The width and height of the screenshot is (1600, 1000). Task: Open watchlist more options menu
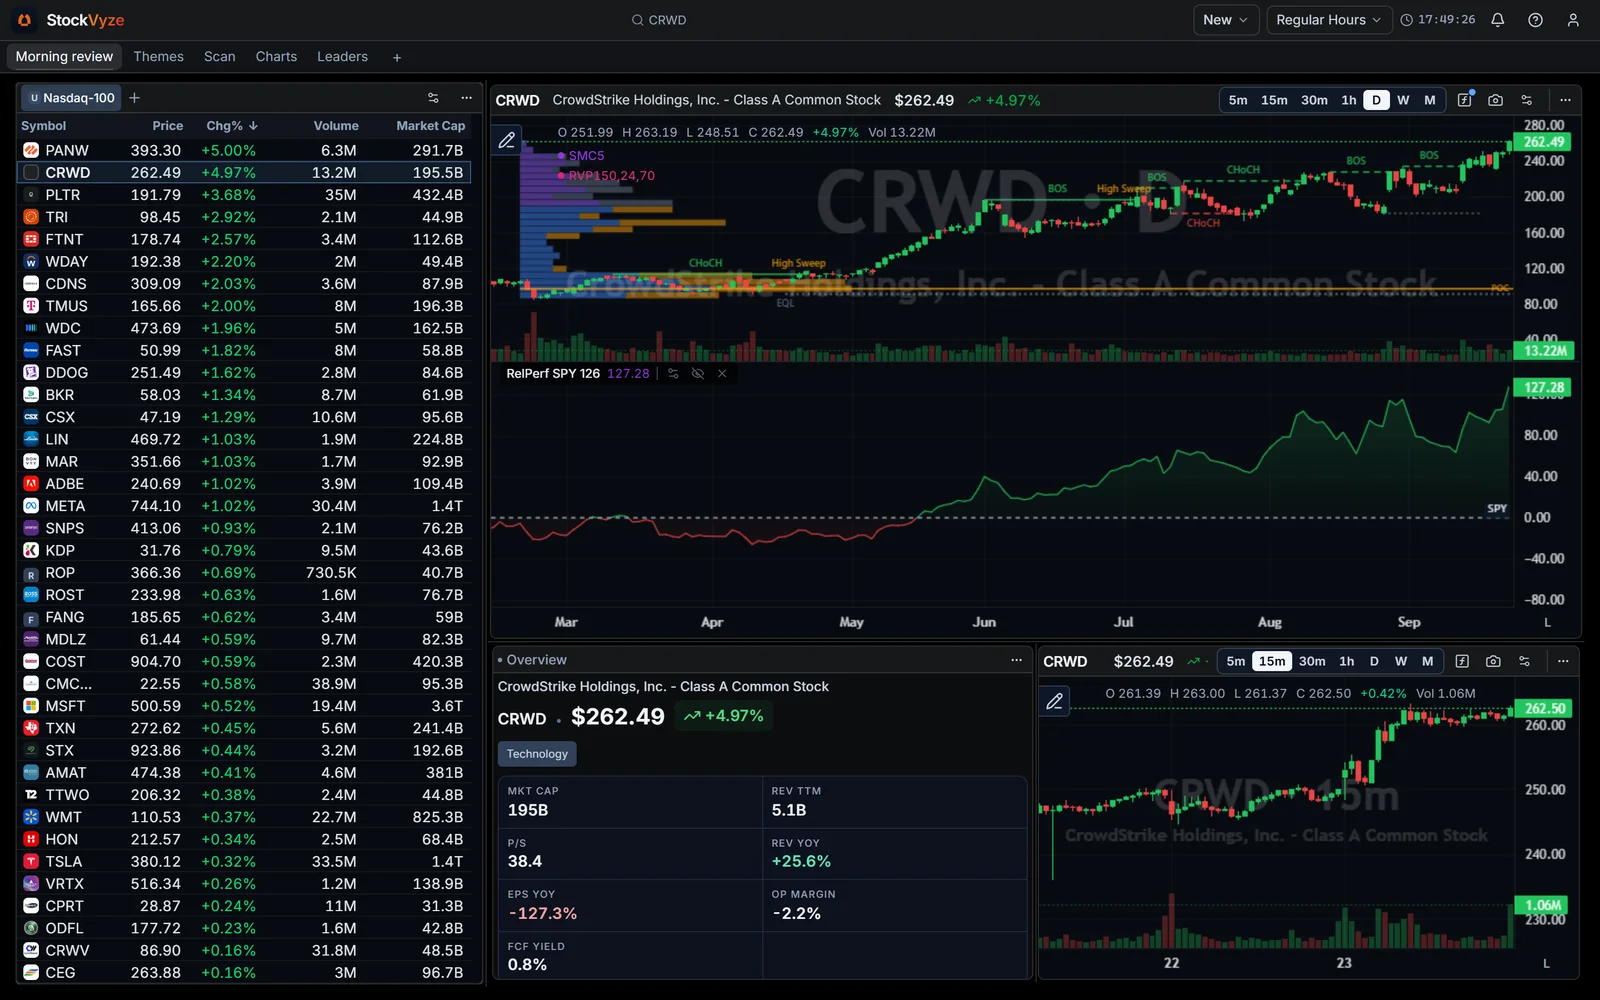click(x=466, y=98)
